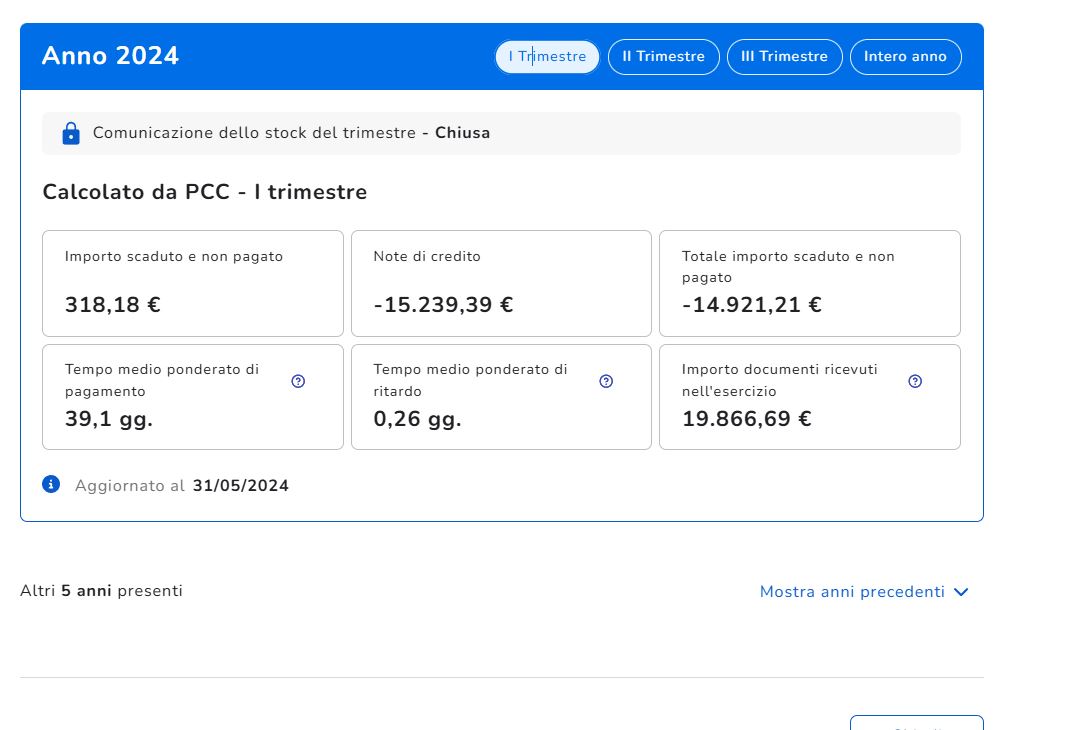Click the Mostra anni precedenti link
1073x730 pixels.
(x=852, y=592)
